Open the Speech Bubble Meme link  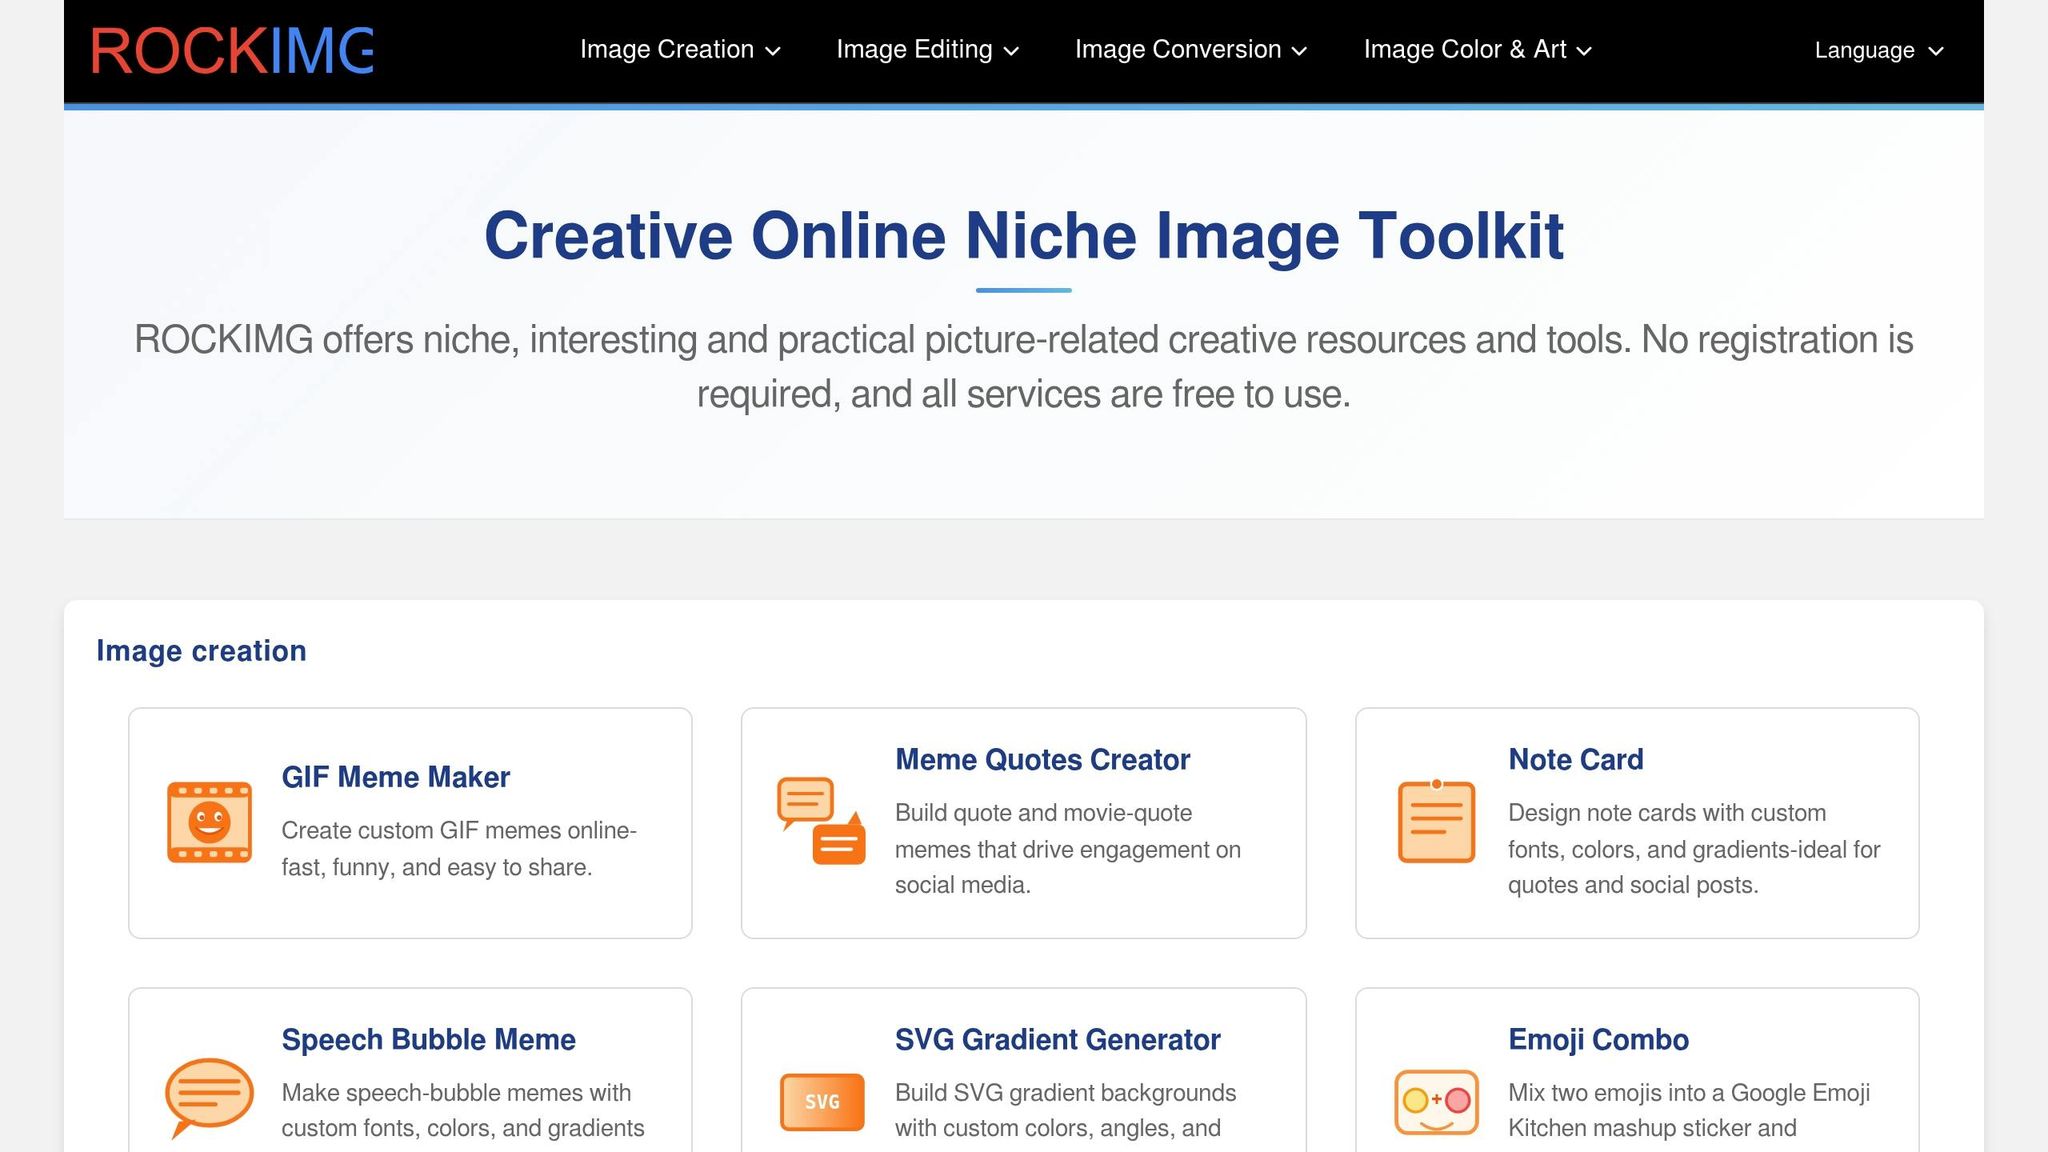[428, 1040]
